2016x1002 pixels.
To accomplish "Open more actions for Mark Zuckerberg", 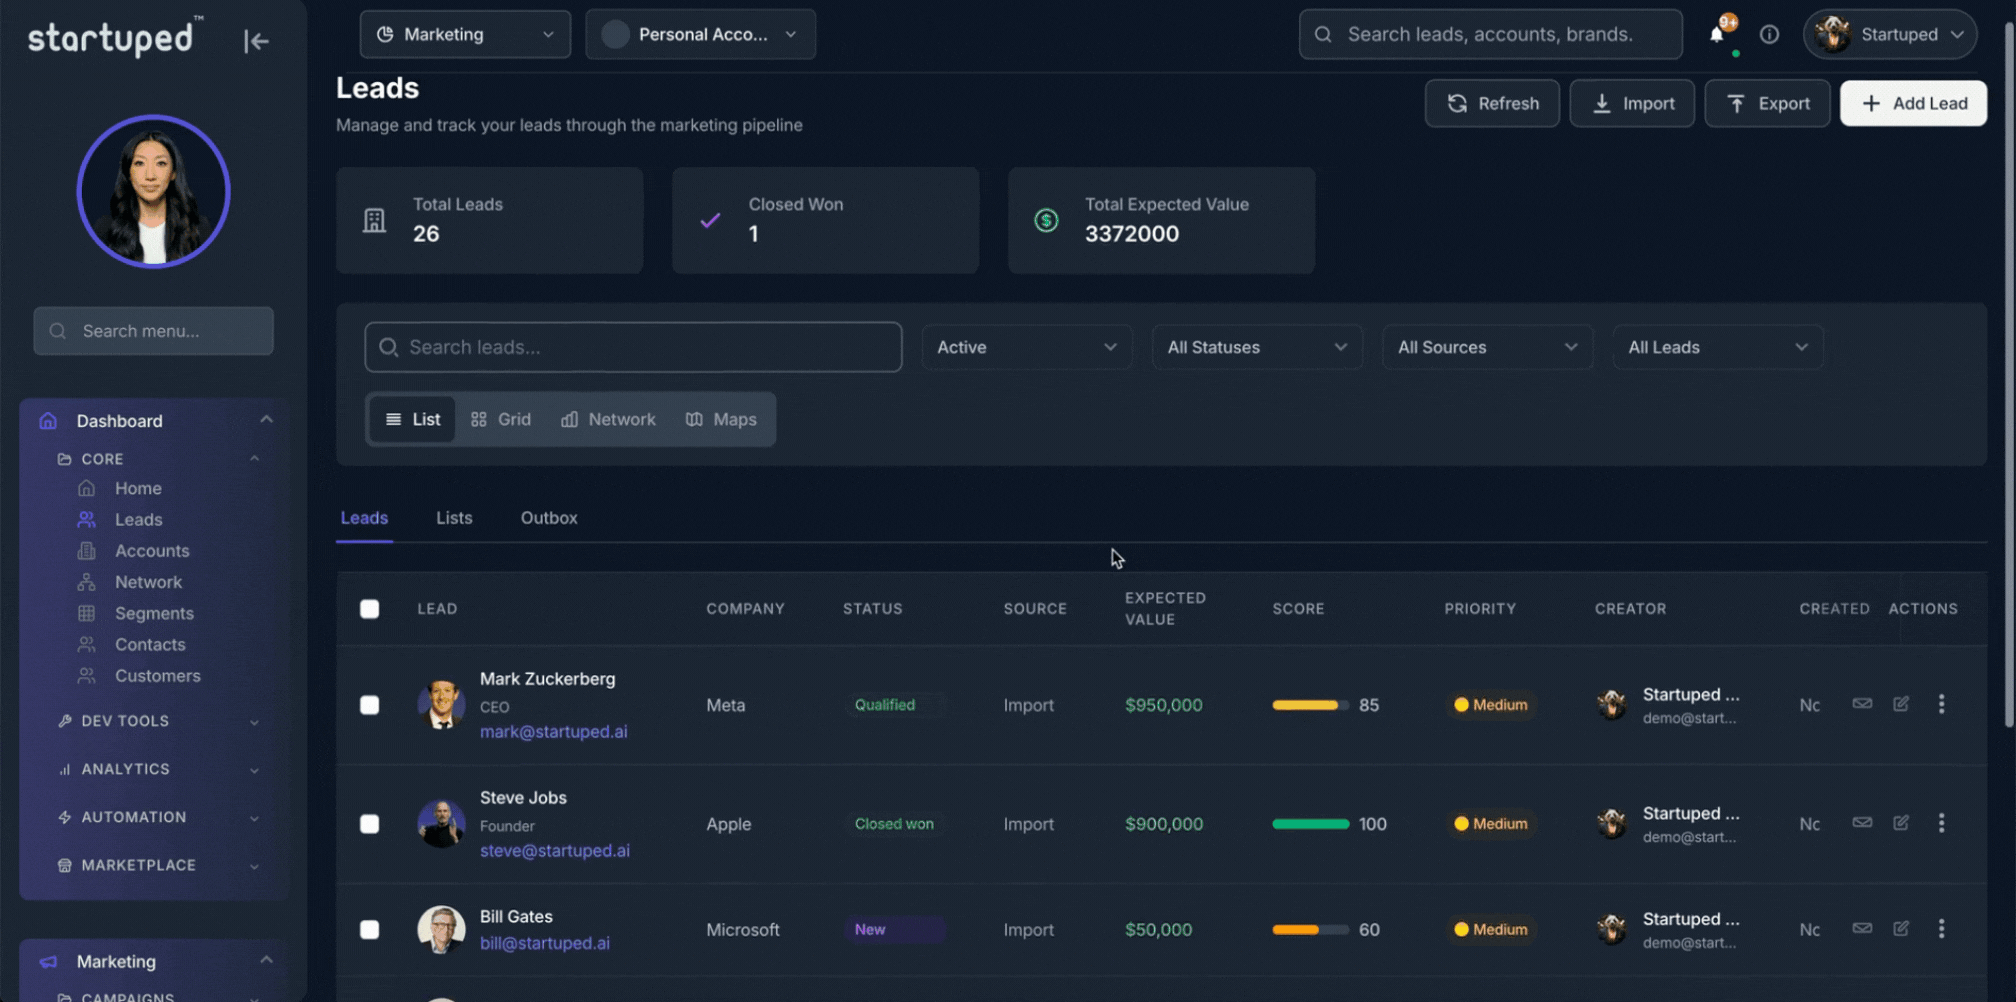I will click(1941, 704).
